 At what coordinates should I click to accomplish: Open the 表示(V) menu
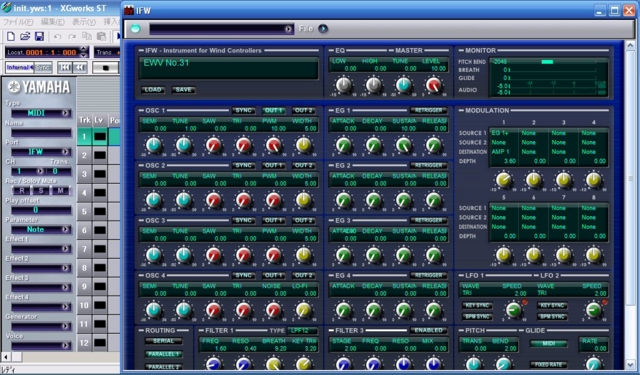[84, 22]
